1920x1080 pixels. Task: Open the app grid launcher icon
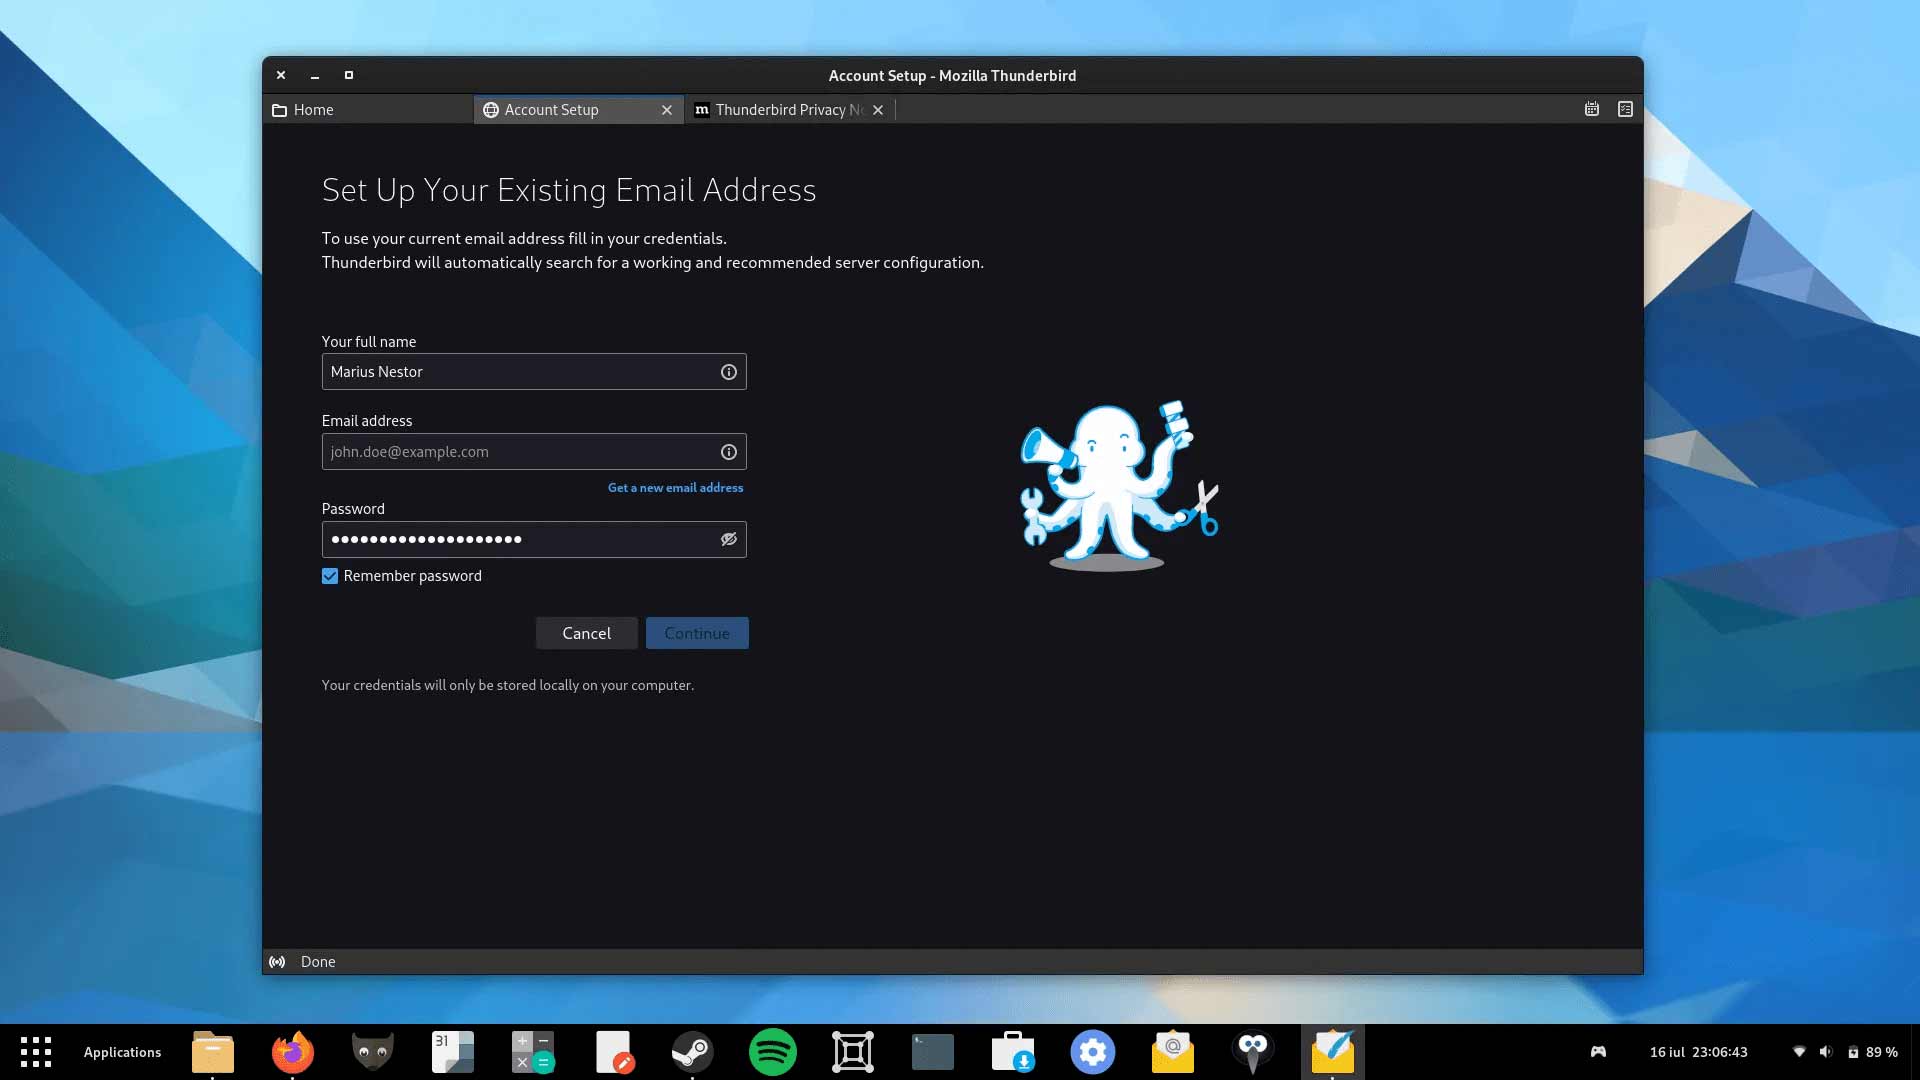point(36,1052)
